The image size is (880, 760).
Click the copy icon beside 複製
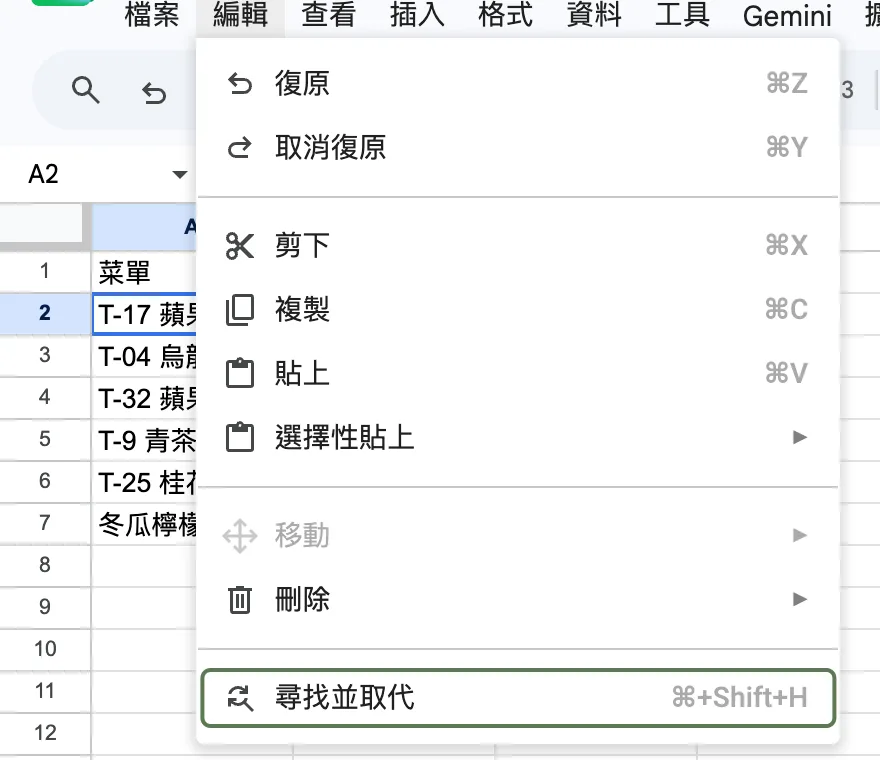tap(240, 310)
